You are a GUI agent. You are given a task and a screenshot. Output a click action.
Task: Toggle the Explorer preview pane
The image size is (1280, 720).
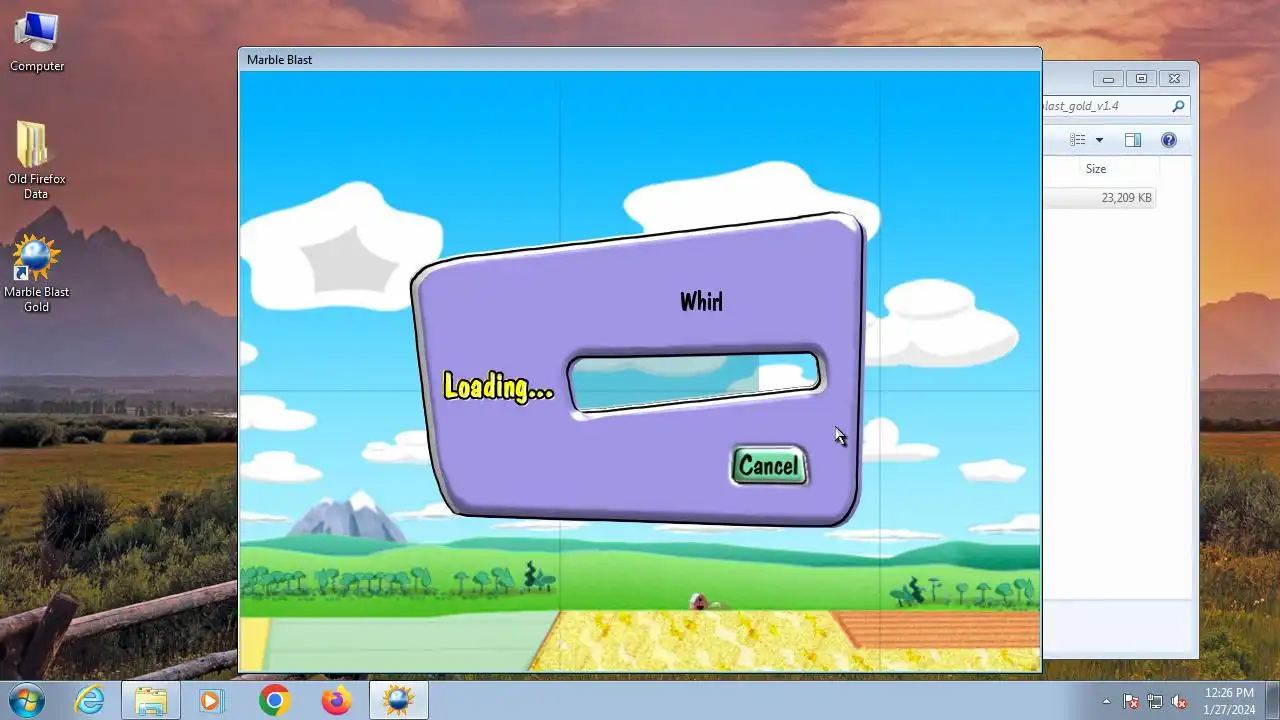click(x=1133, y=140)
